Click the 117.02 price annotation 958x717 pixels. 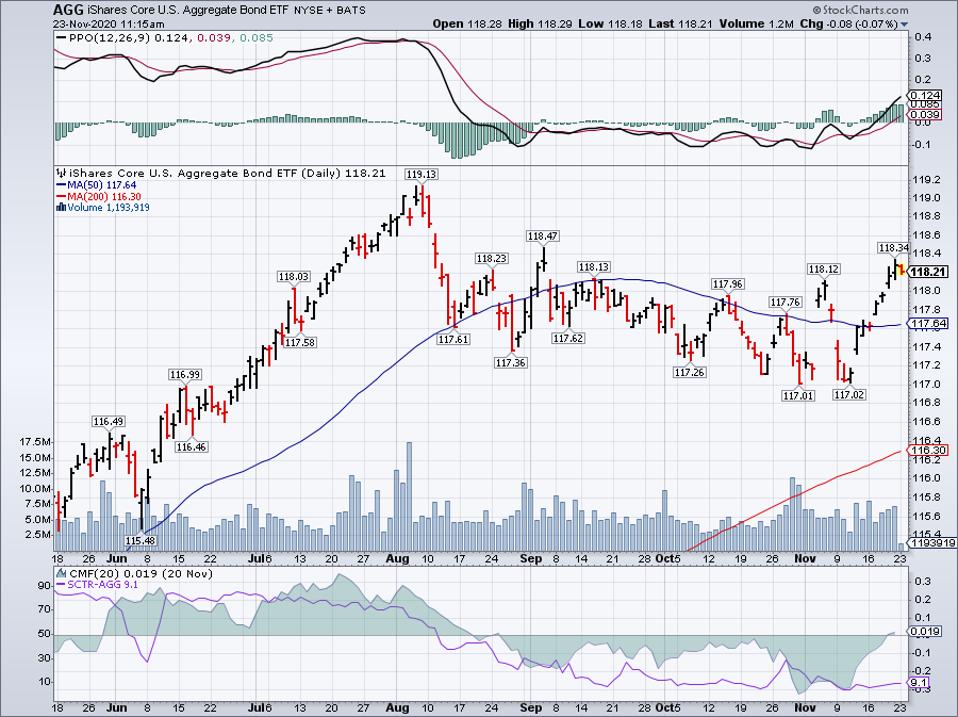click(x=849, y=395)
